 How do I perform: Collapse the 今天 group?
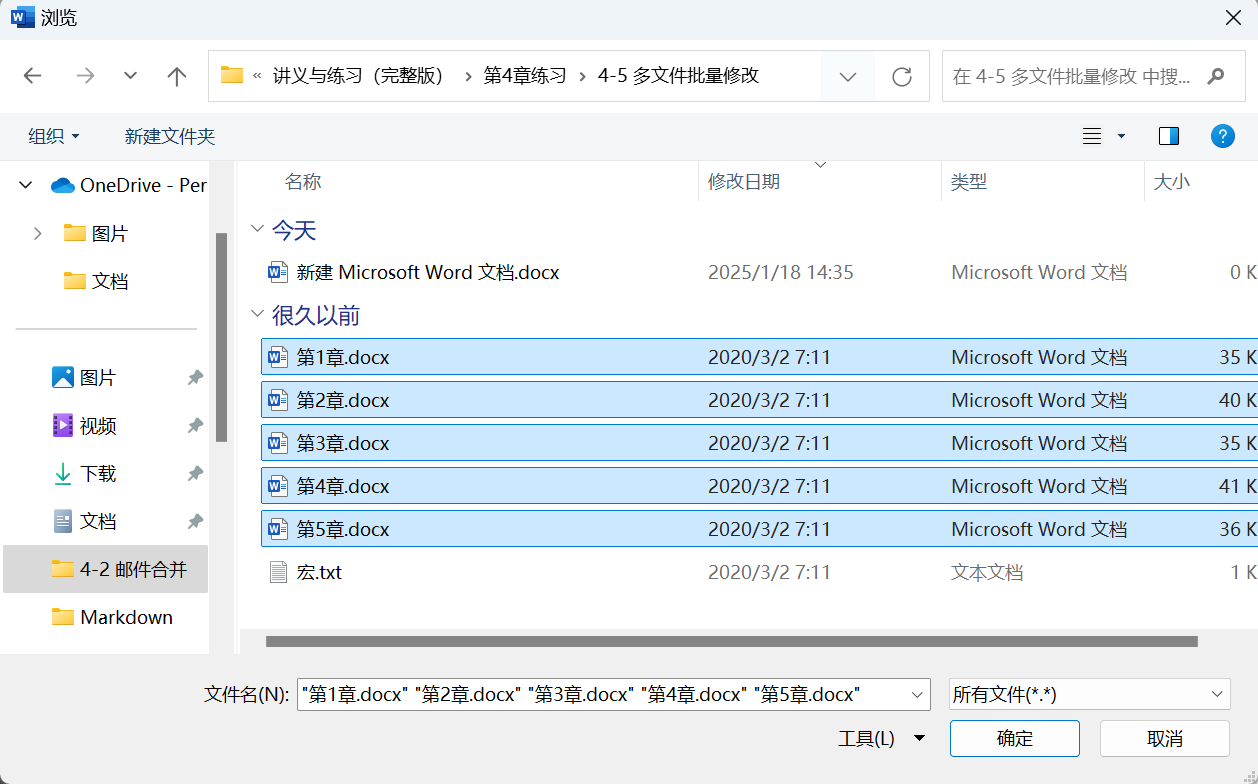click(257, 230)
